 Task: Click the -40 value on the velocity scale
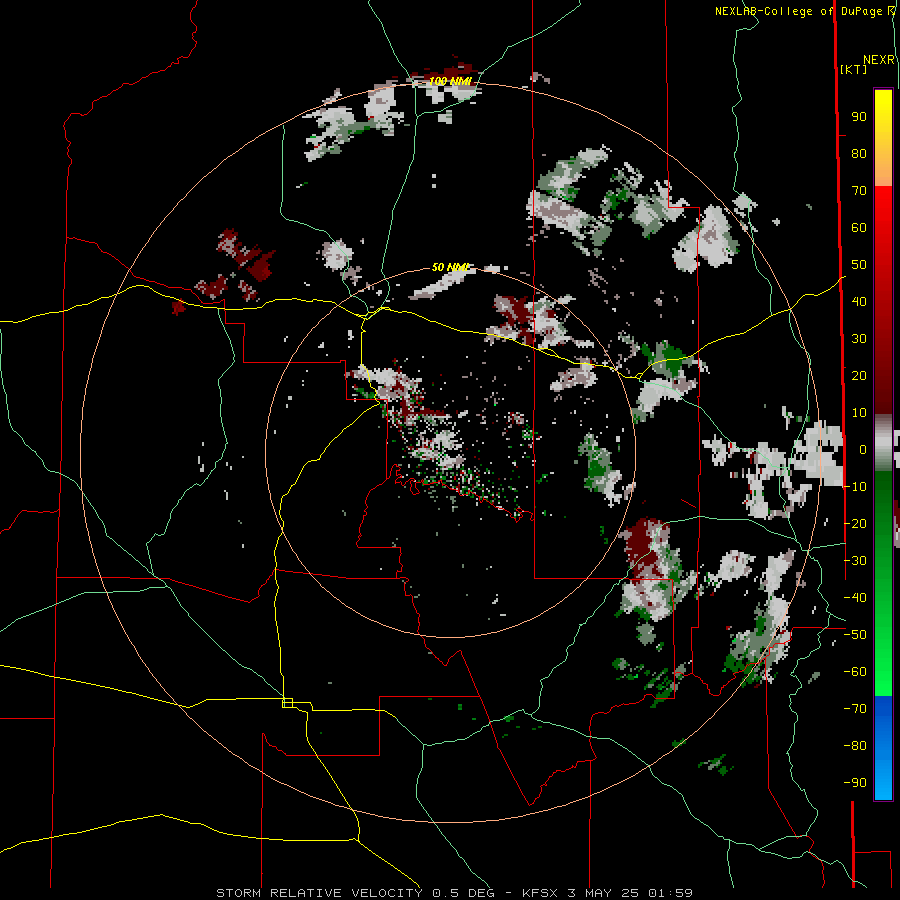pyautogui.click(x=855, y=598)
